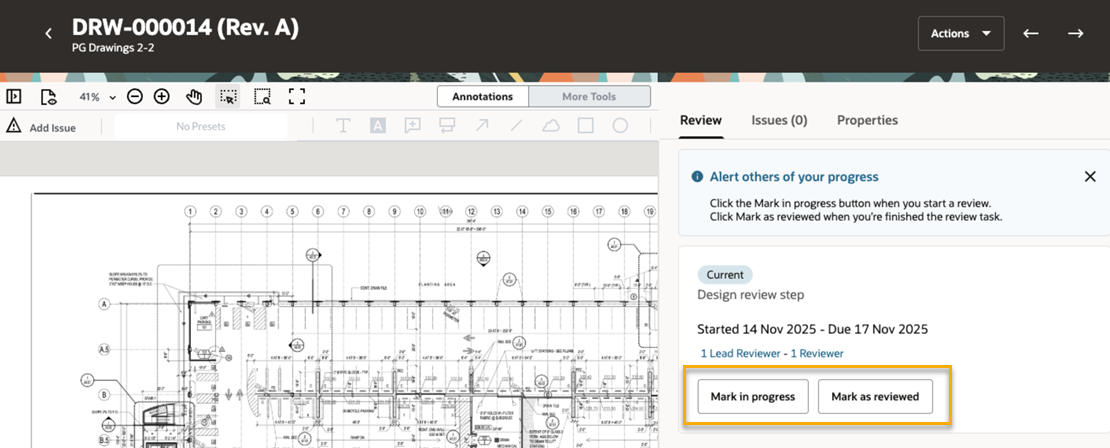This screenshot has height=448, width=1110.
Task: Open the No Presets dropdown
Action: (201, 127)
